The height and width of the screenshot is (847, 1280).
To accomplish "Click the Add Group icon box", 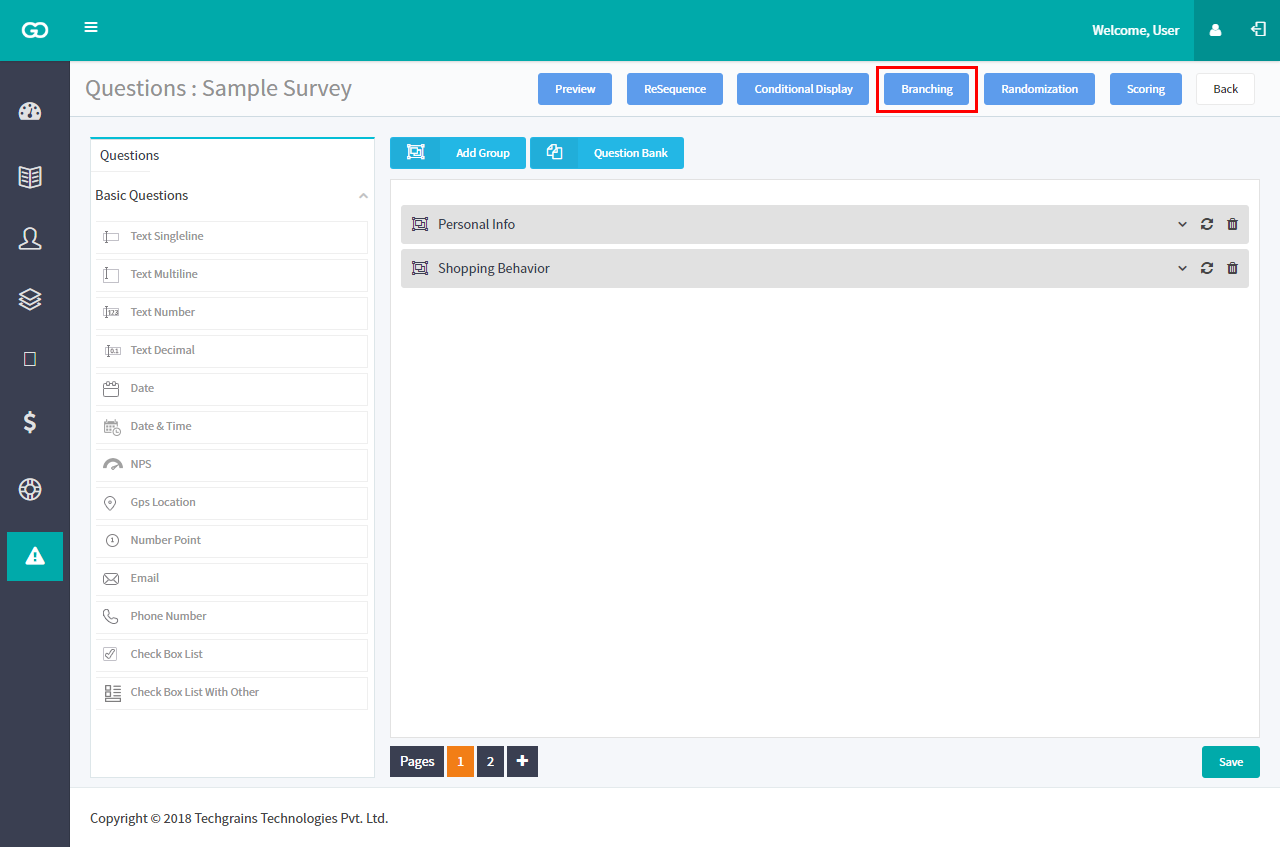I will click(x=416, y=153).
